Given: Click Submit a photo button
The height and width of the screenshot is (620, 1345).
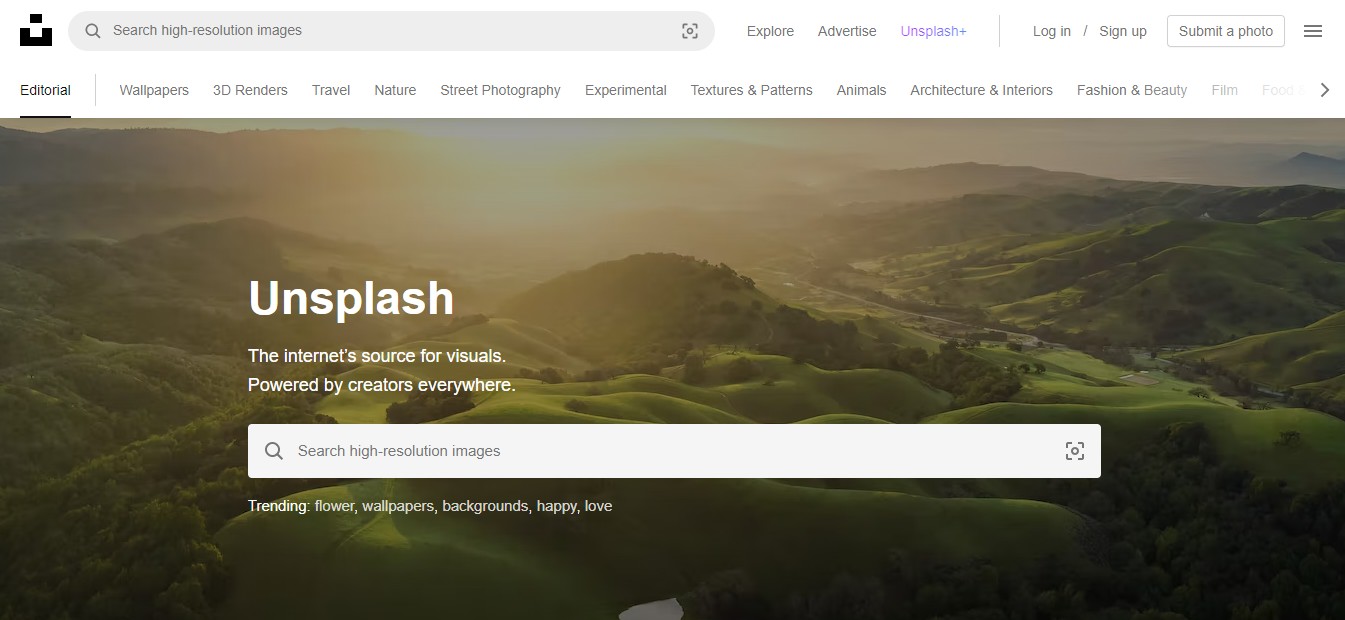Looking at the screenshot, I should pyautogui.click(x=1226, y=31).
